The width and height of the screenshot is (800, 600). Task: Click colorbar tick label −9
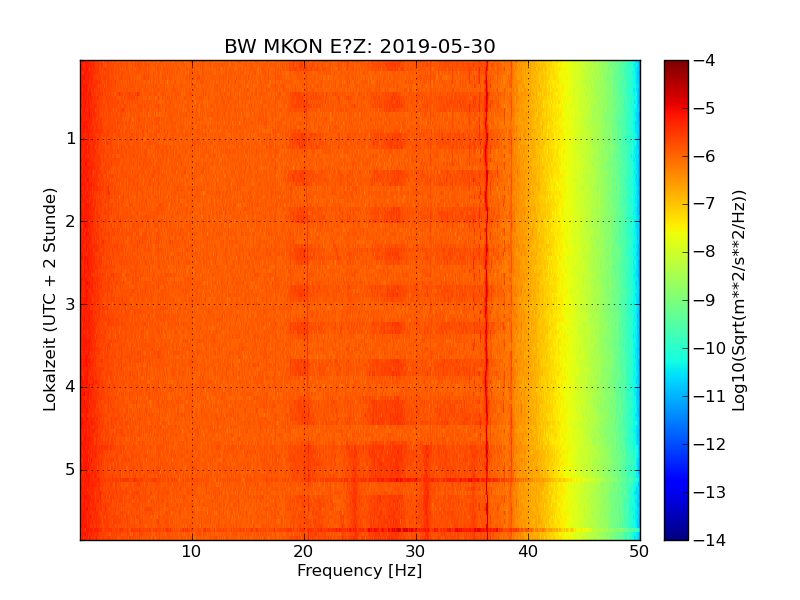[705, 300]
